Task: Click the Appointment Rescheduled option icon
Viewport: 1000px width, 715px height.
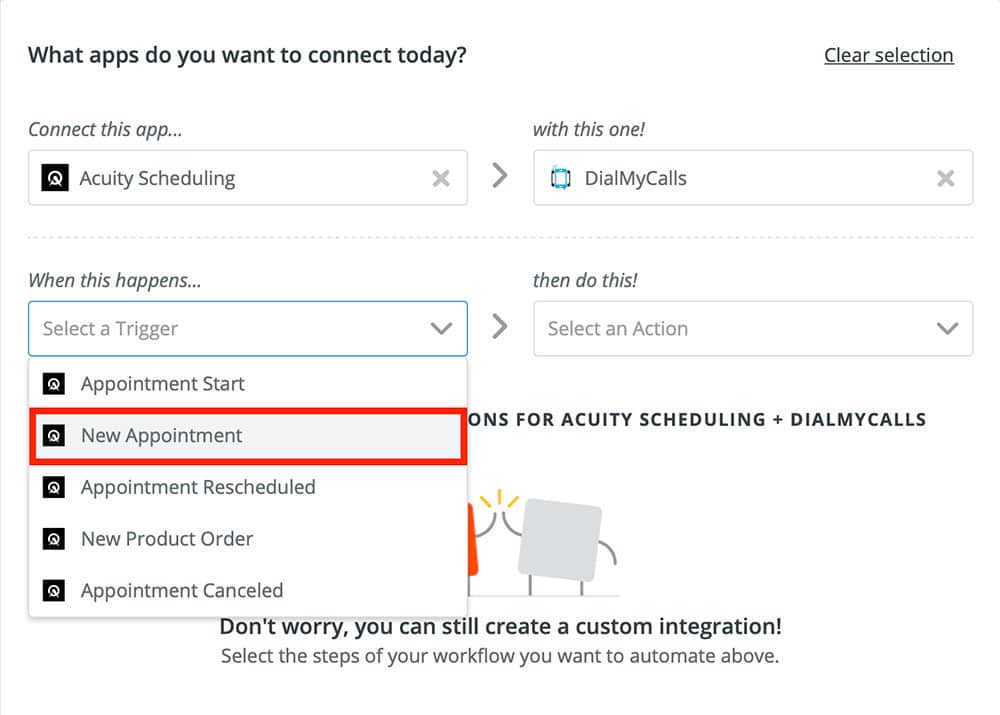Action: point(54,488)
